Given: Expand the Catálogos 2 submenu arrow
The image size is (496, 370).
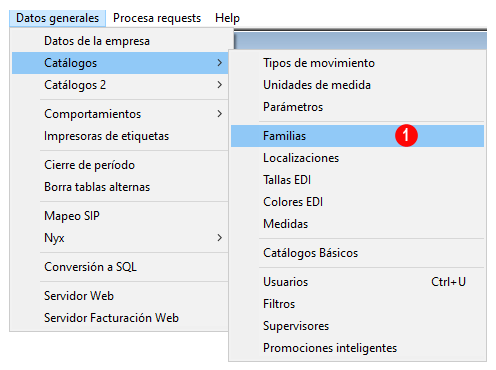Looking at the screenshot, I should point(219,85).
